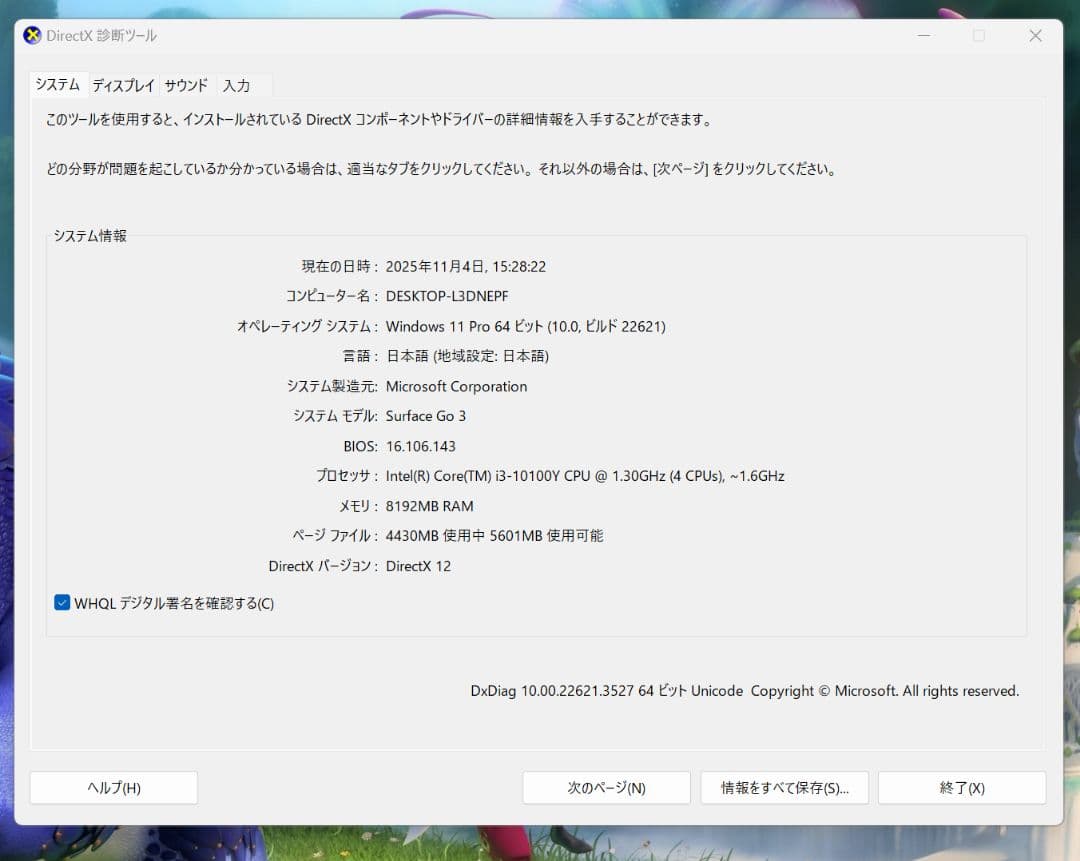The image size is (1080, 861).
Task: Exit the tool with 終了(X)
Action: pyautogui.click(x=961, y=788)
